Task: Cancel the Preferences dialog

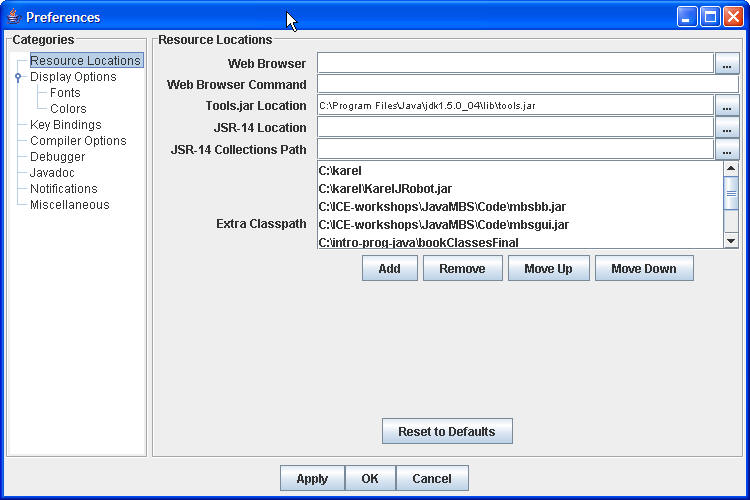Action: tap(432, 478)
